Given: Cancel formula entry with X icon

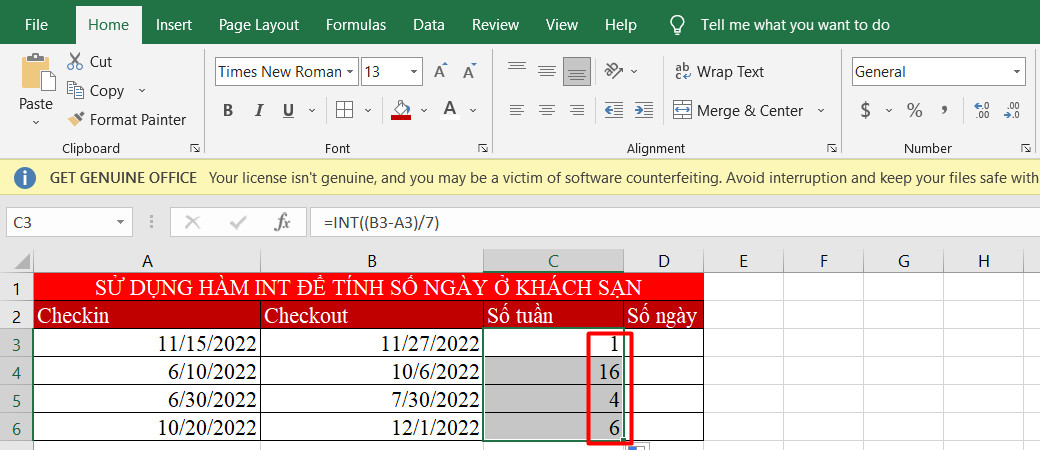Looking at the screenshot, I should 192,222.
